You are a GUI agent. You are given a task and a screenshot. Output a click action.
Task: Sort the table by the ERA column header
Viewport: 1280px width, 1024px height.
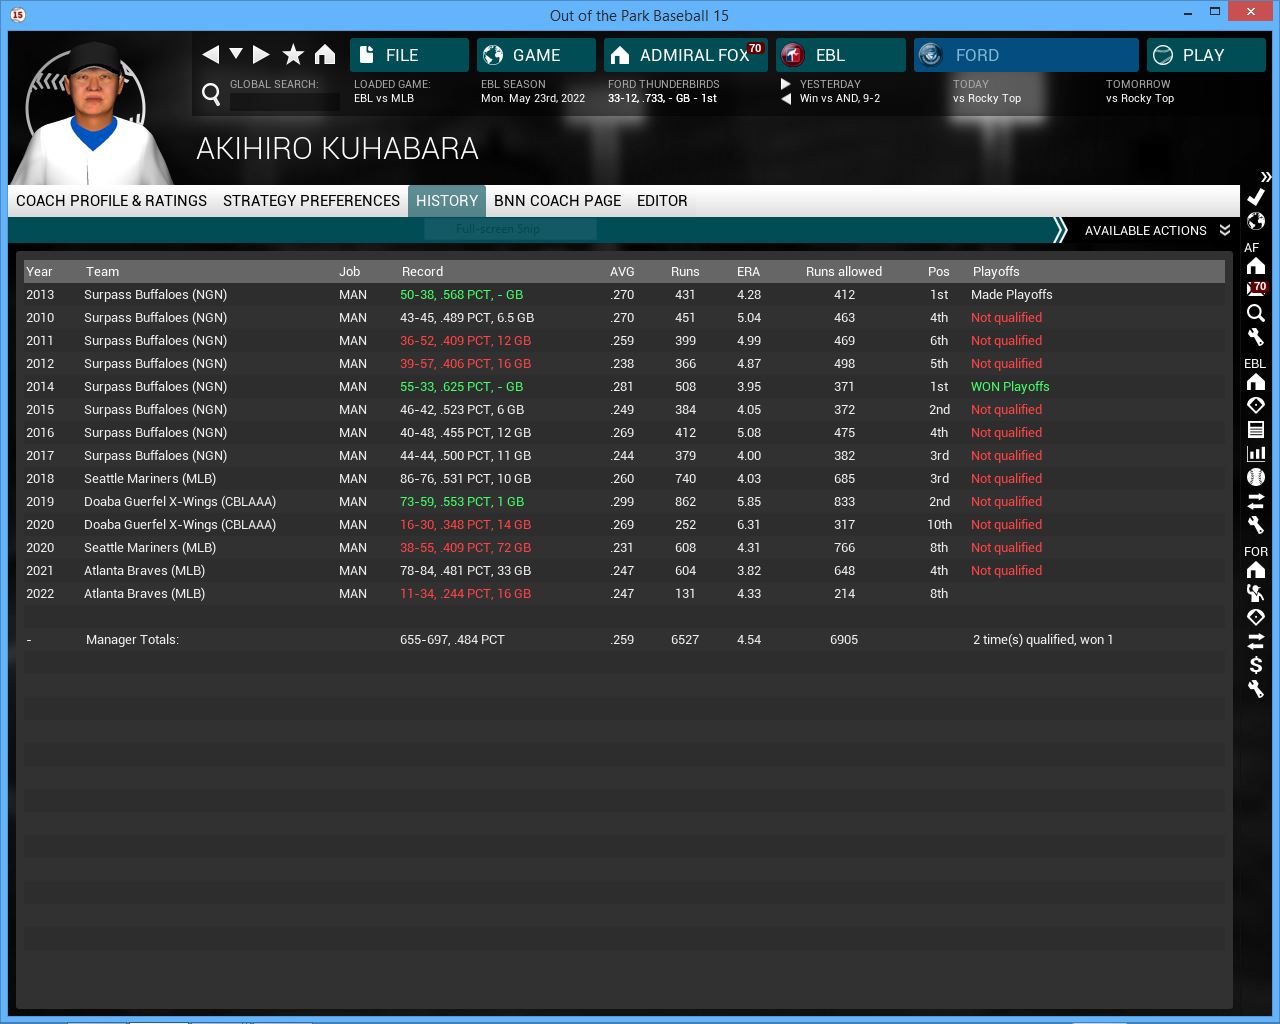[748, 272]
